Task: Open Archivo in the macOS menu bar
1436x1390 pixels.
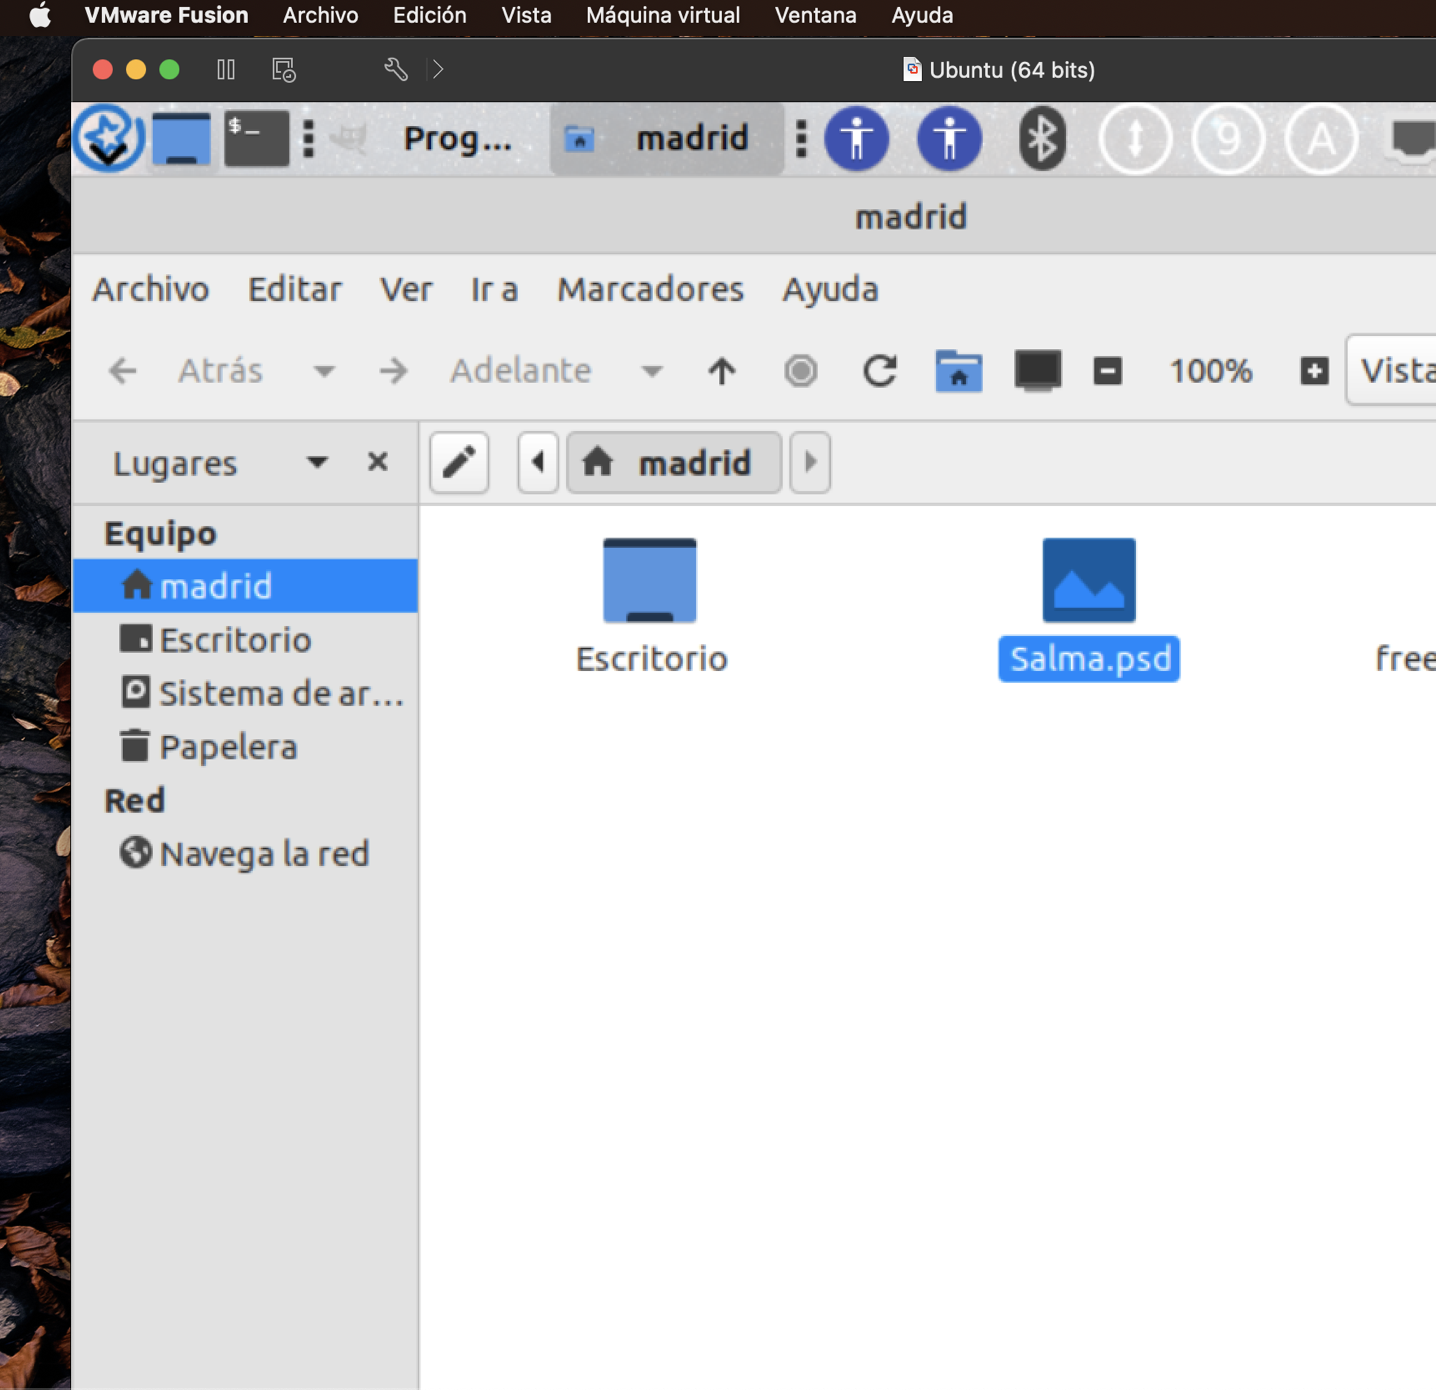Action: point(320,16)
